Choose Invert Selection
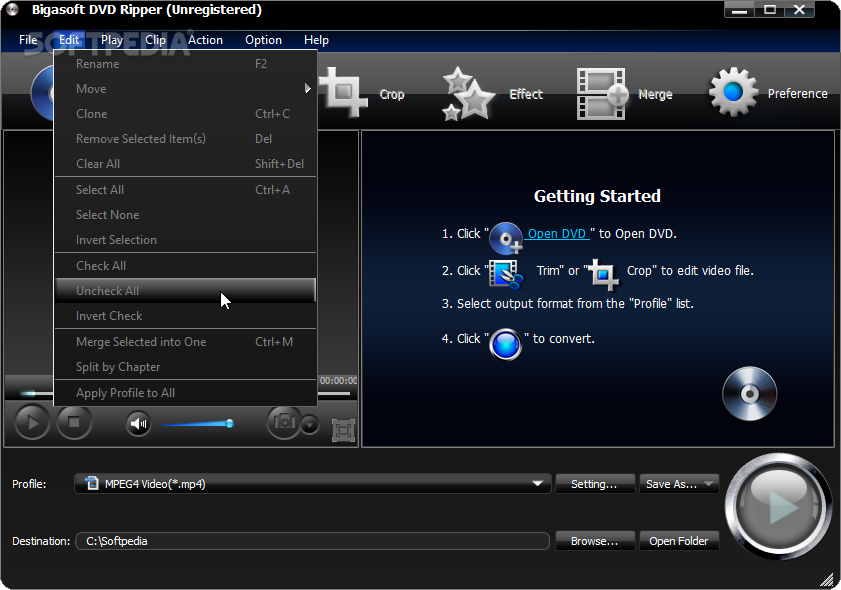Image resolution: width=841 pixels, height=590 pixels. click(185, 240)
